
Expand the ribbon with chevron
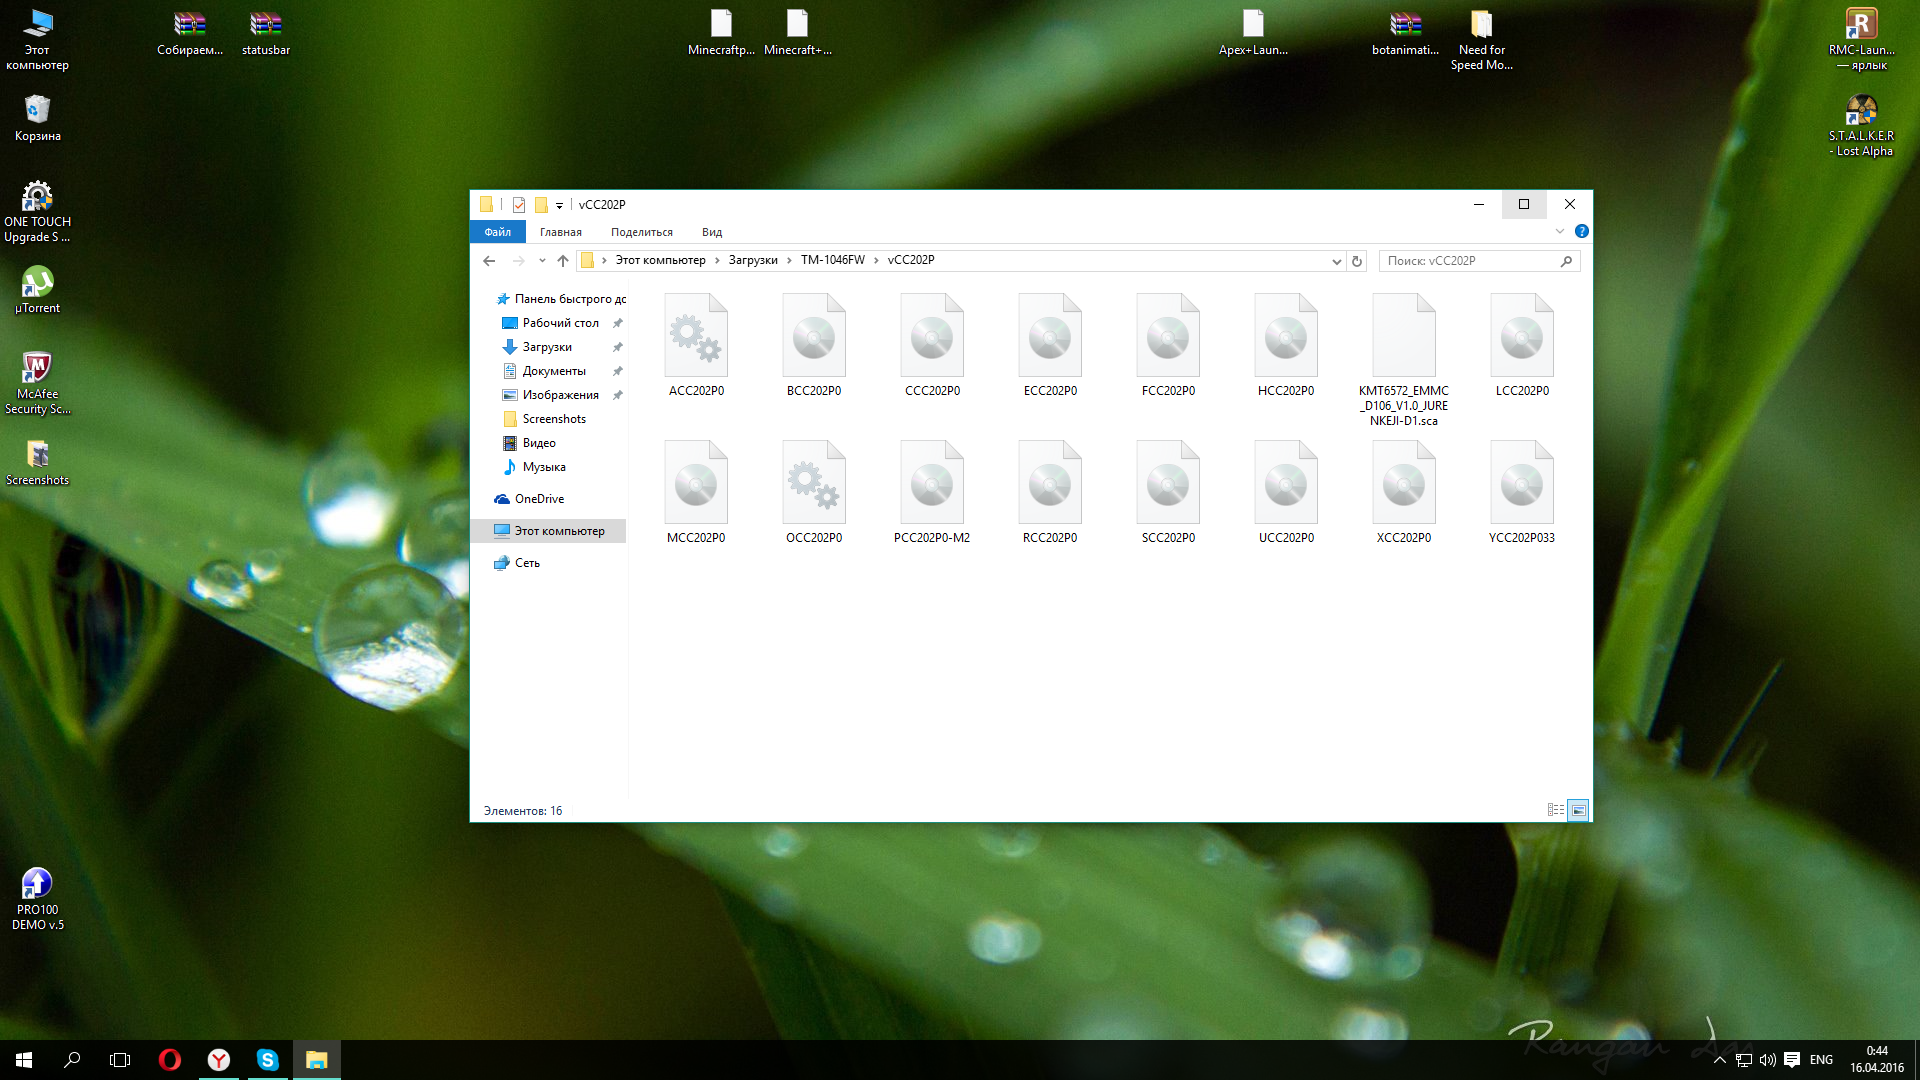click(x=1559, y=231)
